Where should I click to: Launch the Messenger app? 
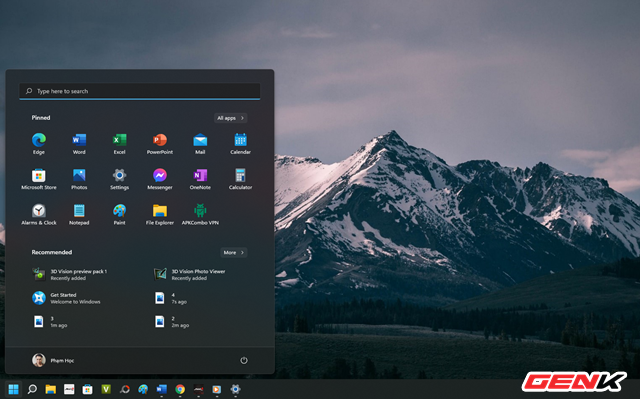coord(160,179)
